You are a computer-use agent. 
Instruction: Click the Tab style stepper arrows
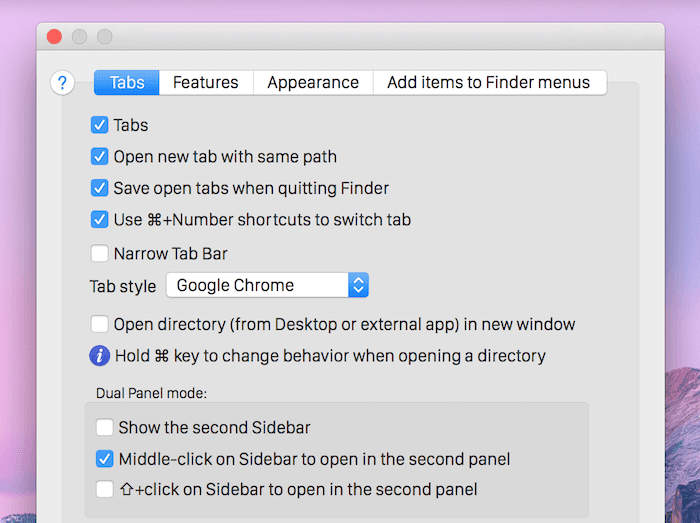pyautogui.click(x=358, y=285)
